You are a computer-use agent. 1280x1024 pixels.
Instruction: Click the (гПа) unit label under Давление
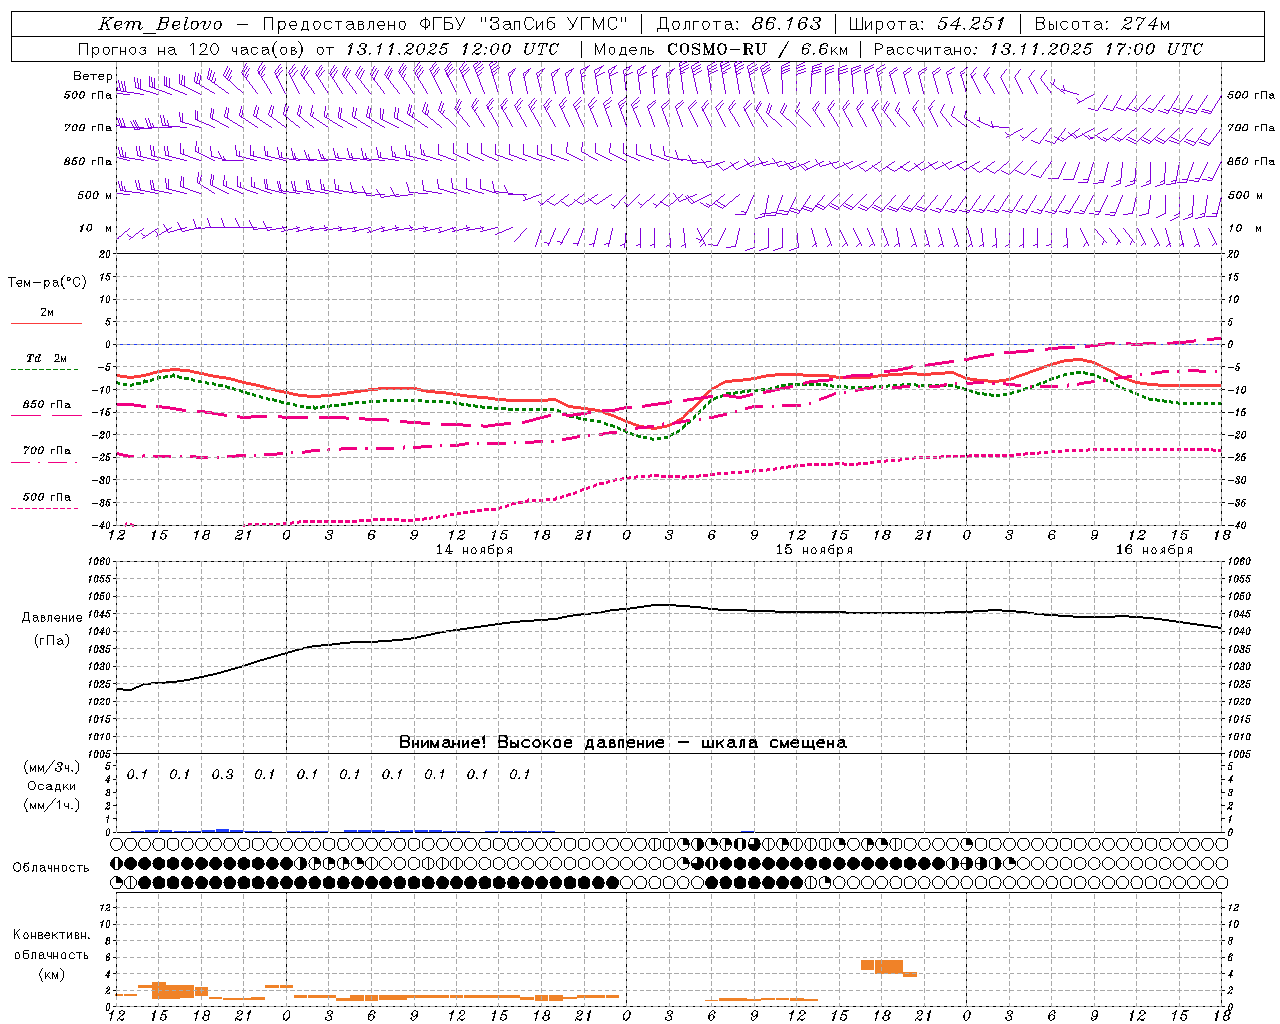(52, 641)
